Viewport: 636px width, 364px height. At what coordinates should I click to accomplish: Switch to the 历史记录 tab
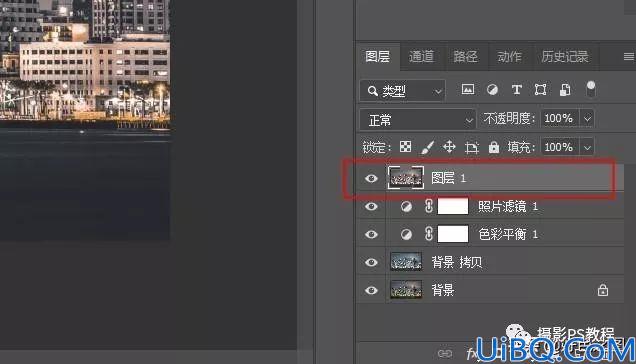(565, 56)
